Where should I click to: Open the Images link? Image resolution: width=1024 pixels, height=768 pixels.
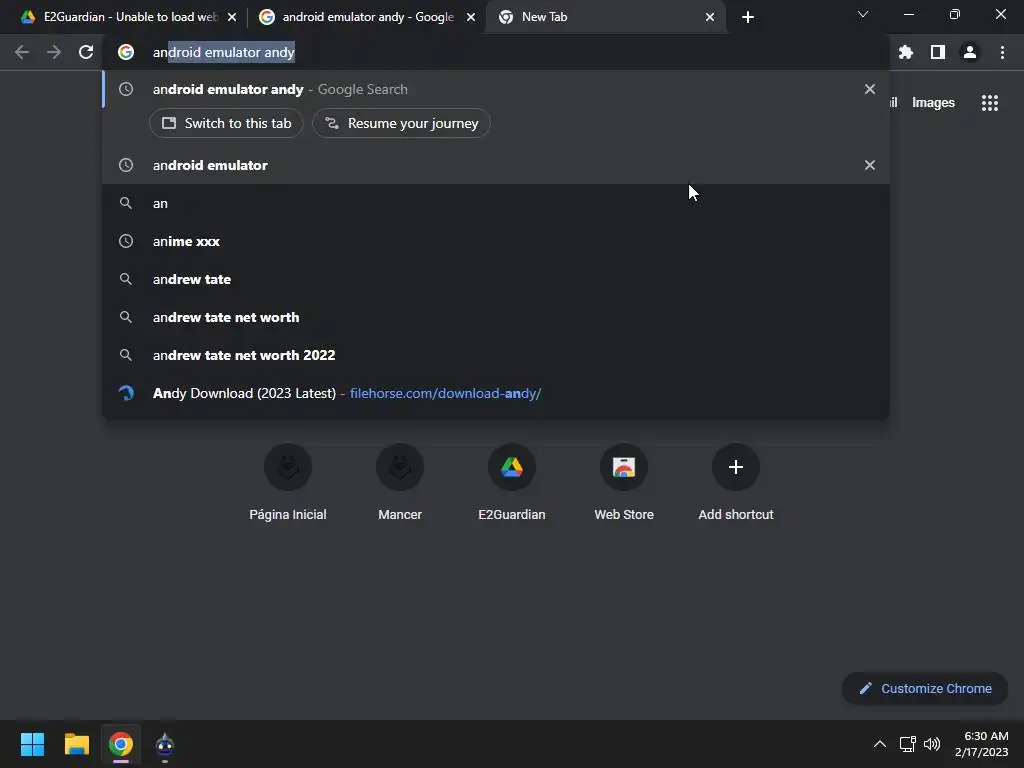click(x=933, y=103)
